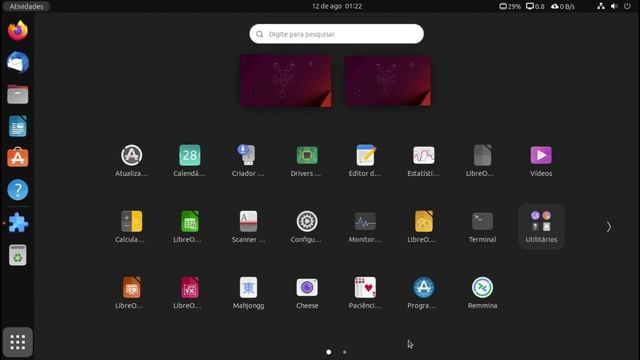Select the first page indicator dot
The width and height of the screenshot is (640, 360).
329,352
